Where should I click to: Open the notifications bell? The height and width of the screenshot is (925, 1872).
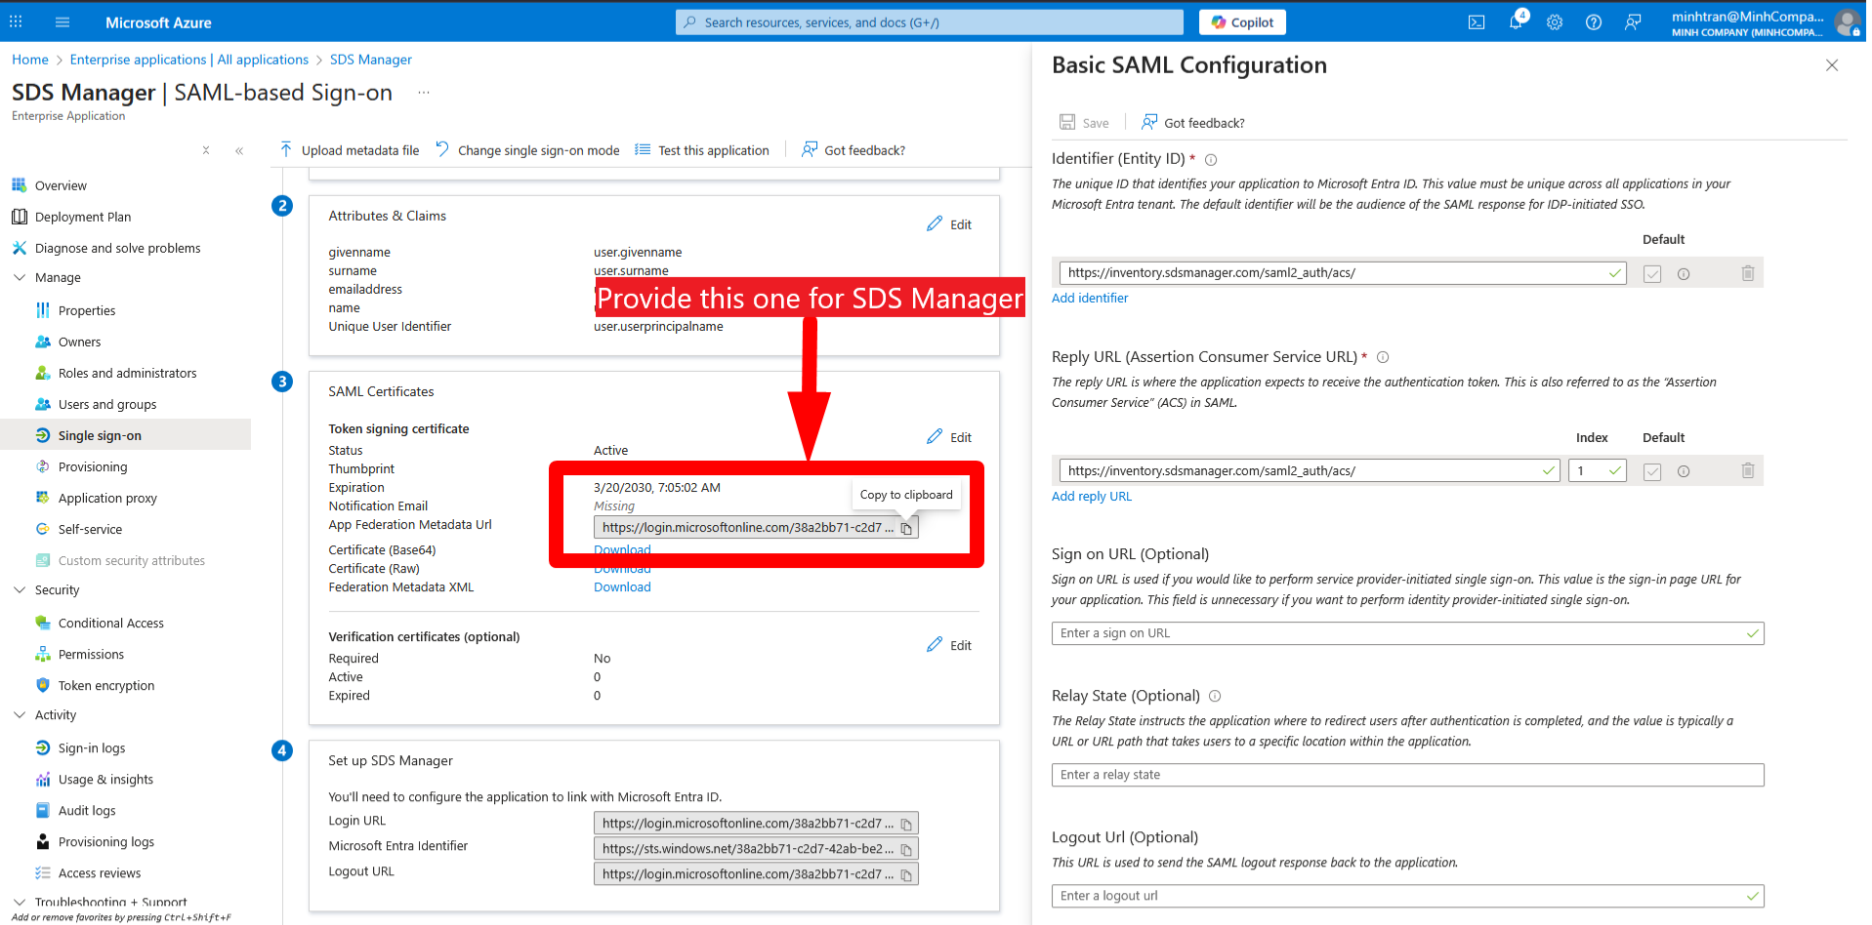tap(1516, 21)
